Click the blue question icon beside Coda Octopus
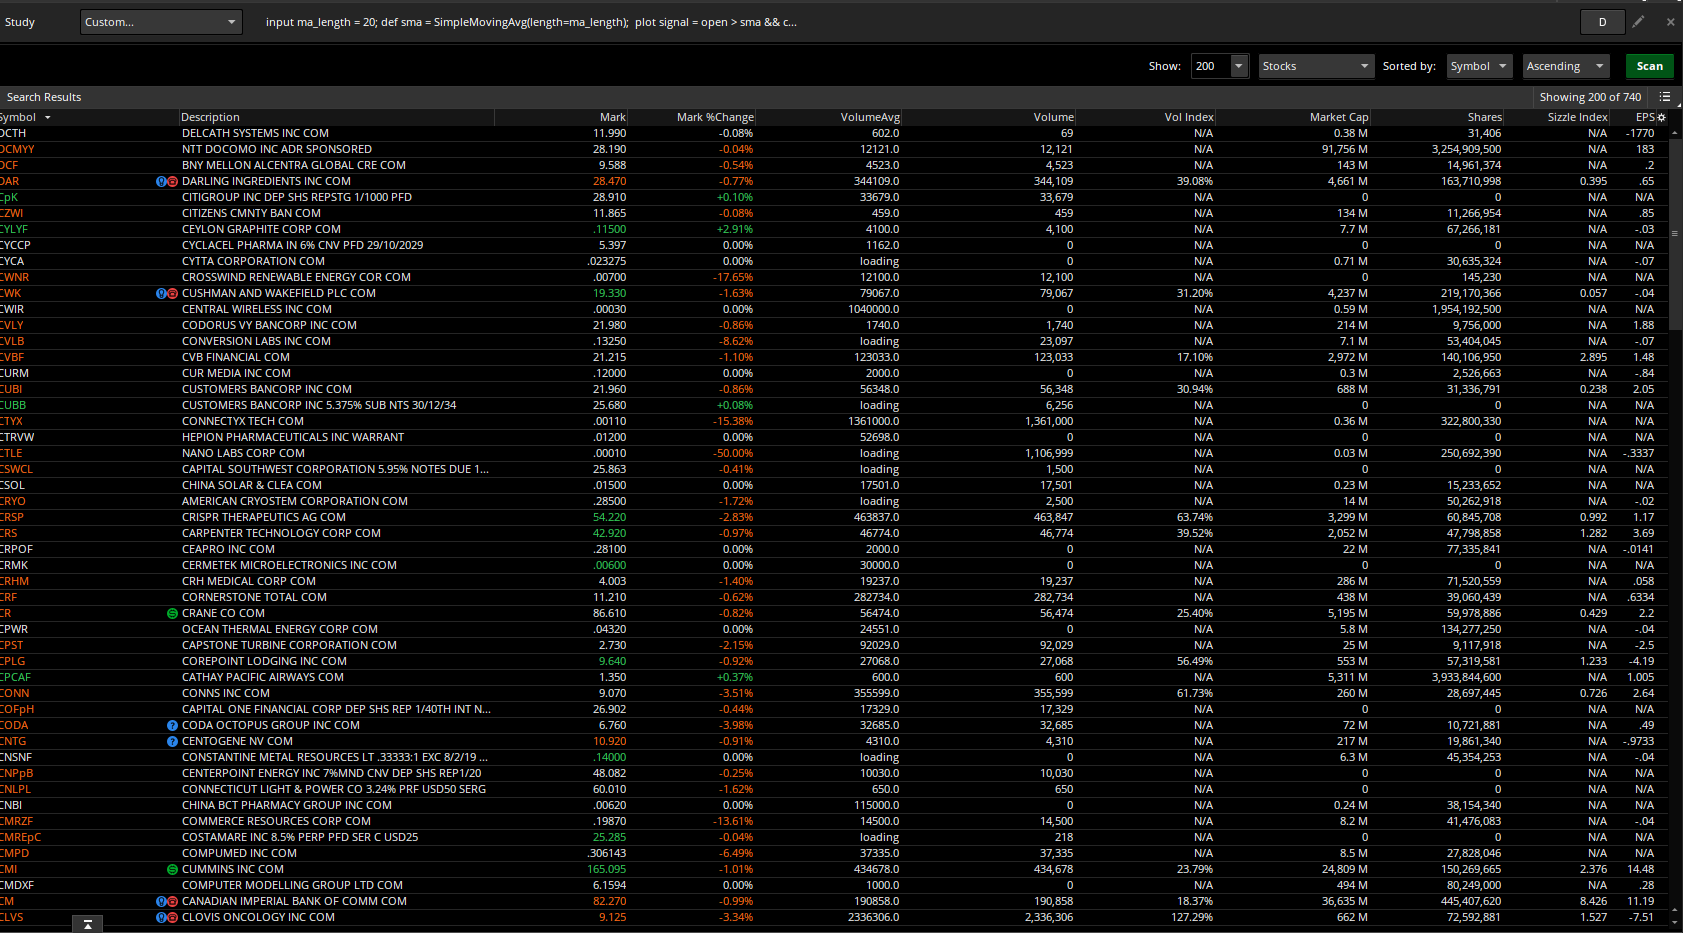 click(x=172, y=725)
